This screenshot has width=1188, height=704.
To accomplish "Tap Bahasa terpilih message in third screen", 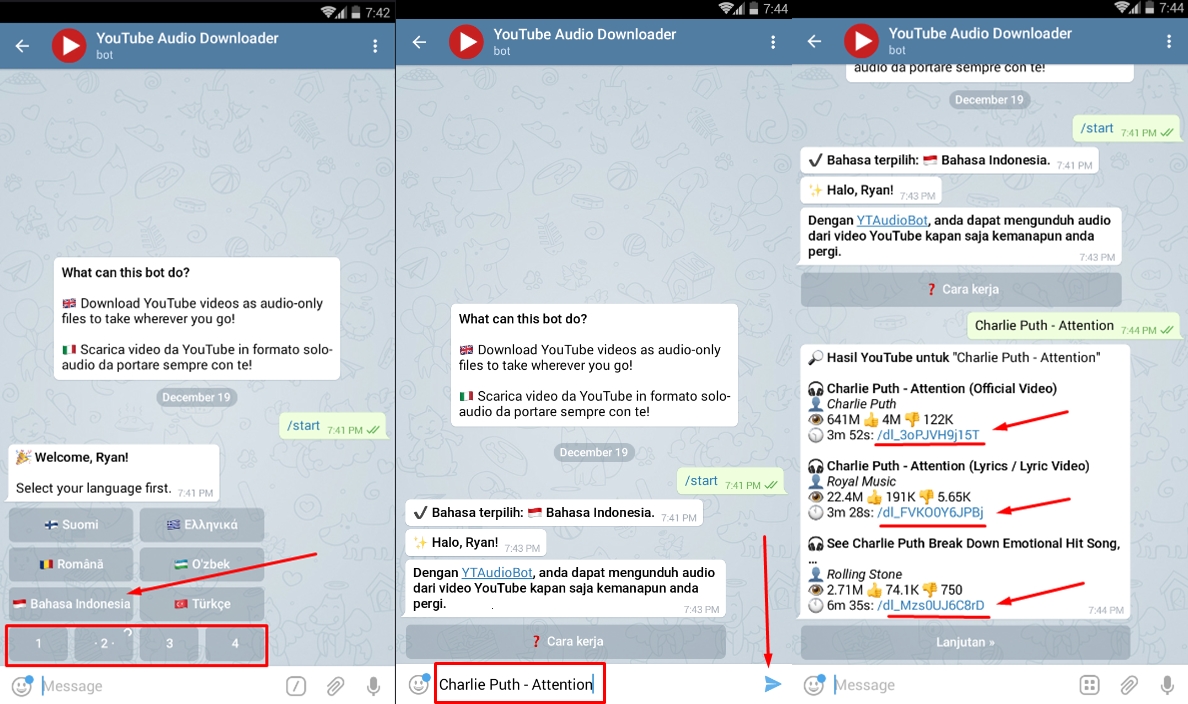I will (949, 161).
